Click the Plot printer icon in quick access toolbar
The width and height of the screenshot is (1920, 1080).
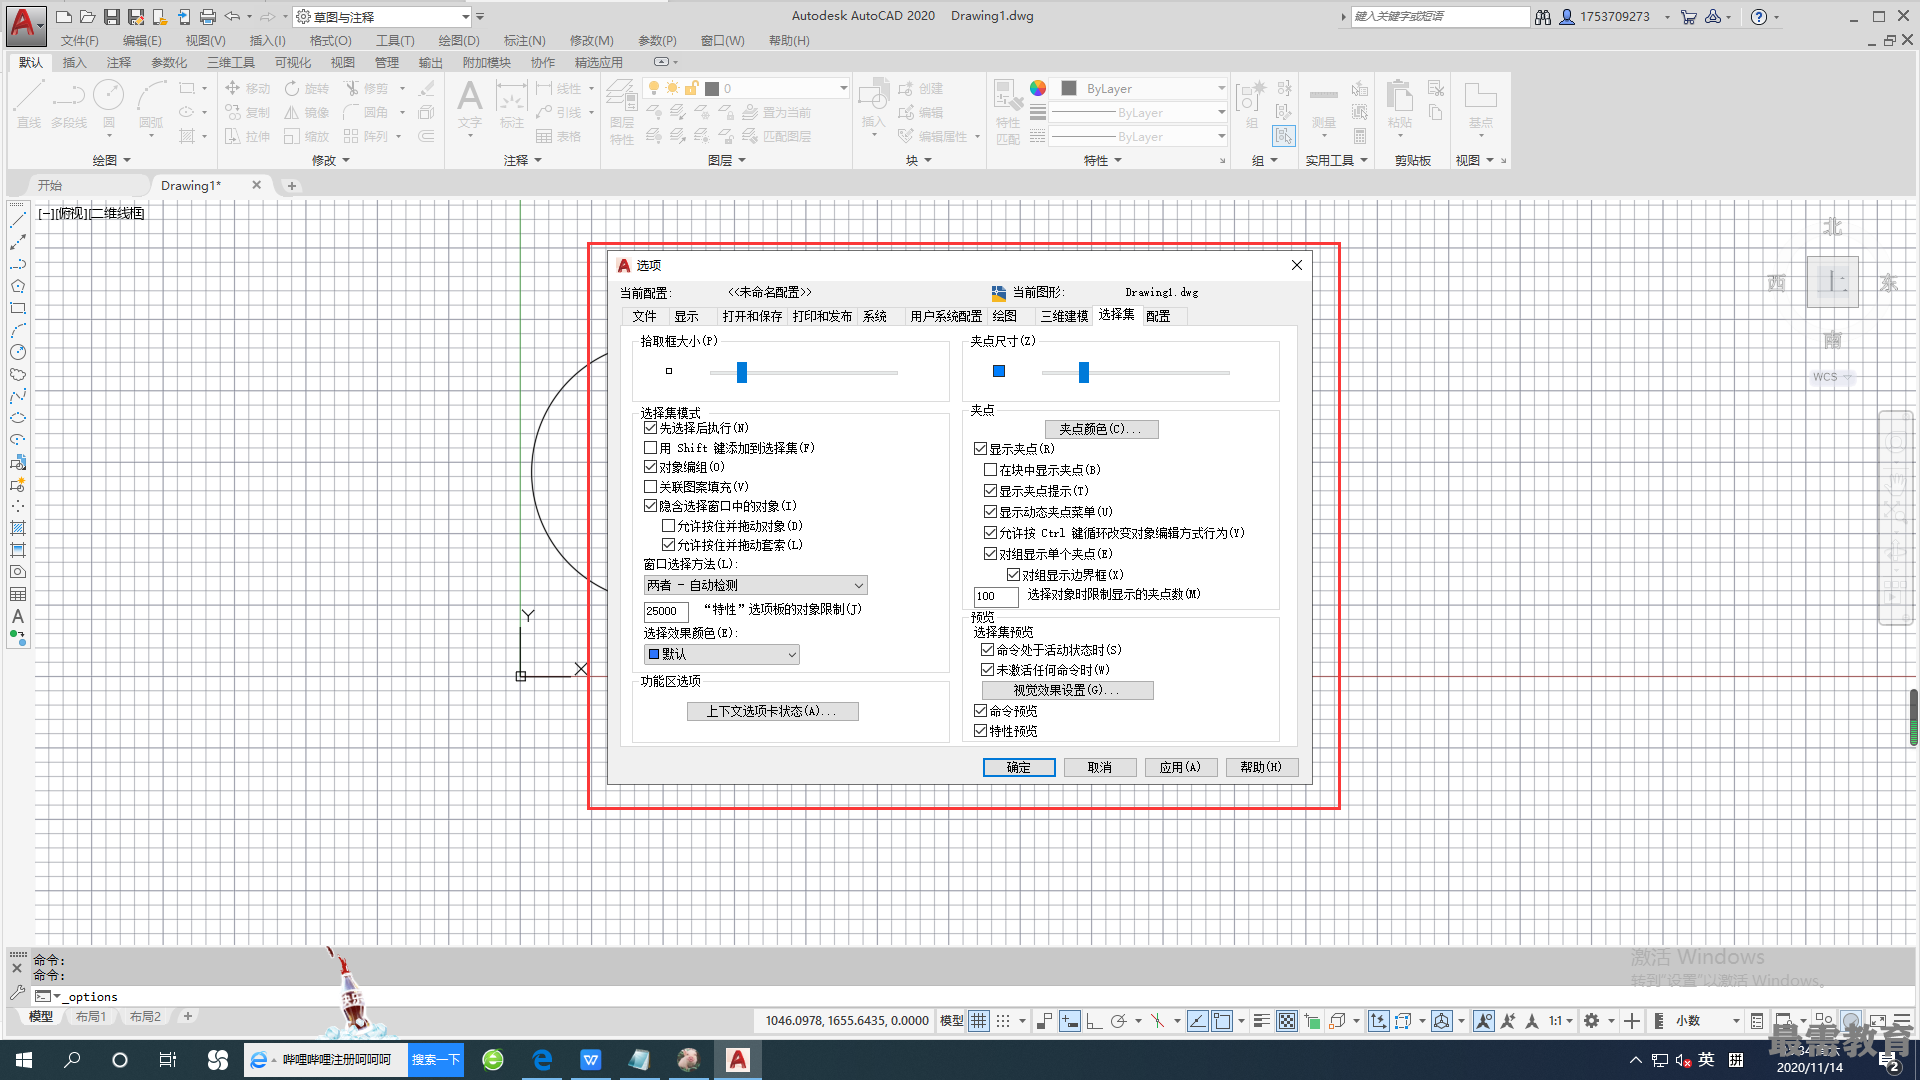[208, 17]
